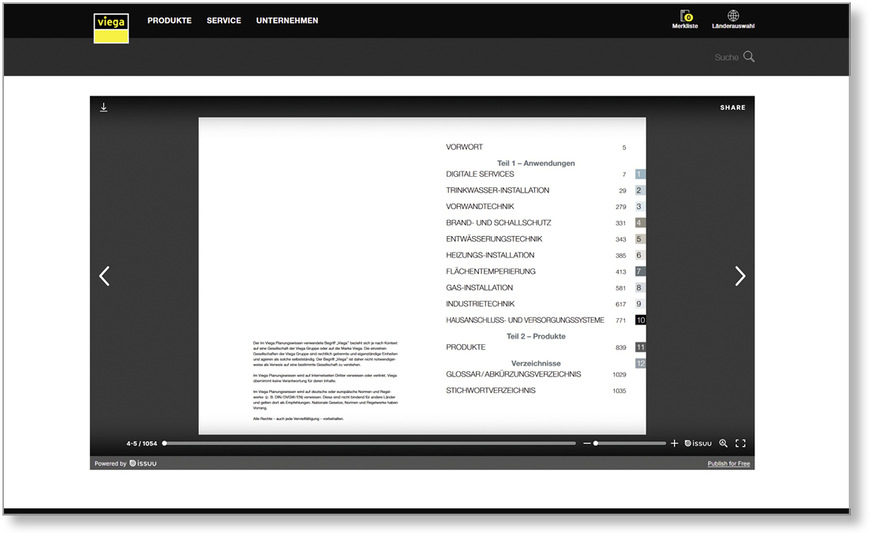The image size is (872, 536).
Task: Click chapter tab number 10
Action: (x=640, y=320)
